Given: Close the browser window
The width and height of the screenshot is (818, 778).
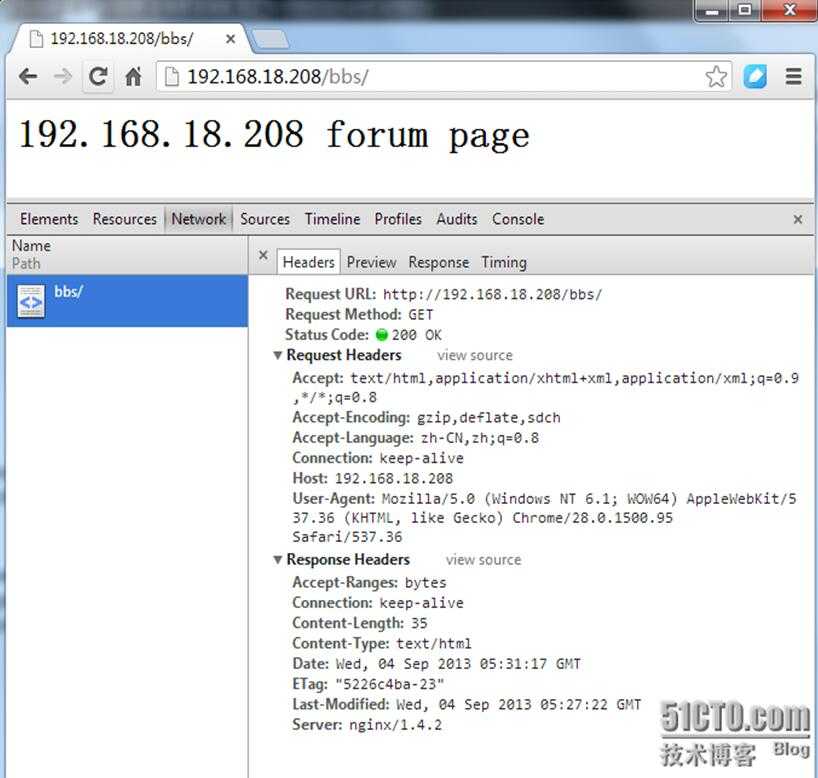Looking at the screenshot, I should [789, 10].
